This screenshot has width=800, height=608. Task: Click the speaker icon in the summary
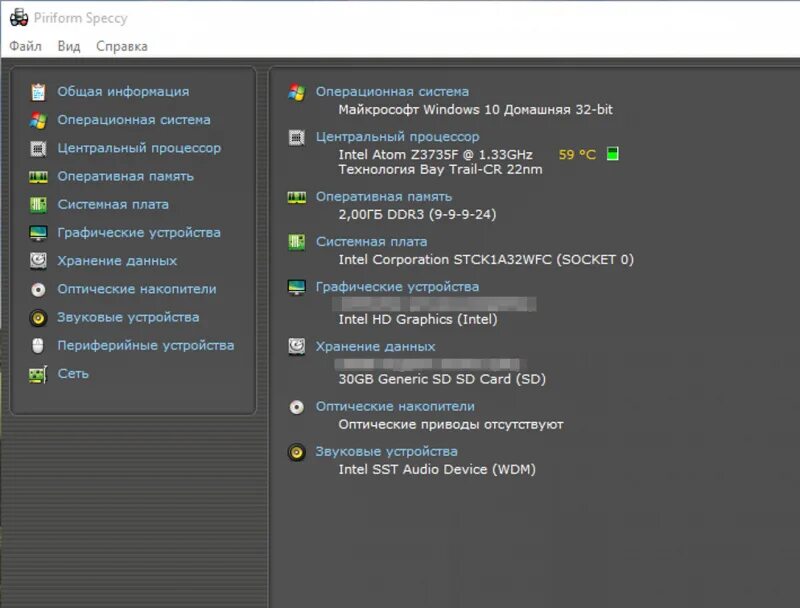pyautogui.click(x=296, y=452)
